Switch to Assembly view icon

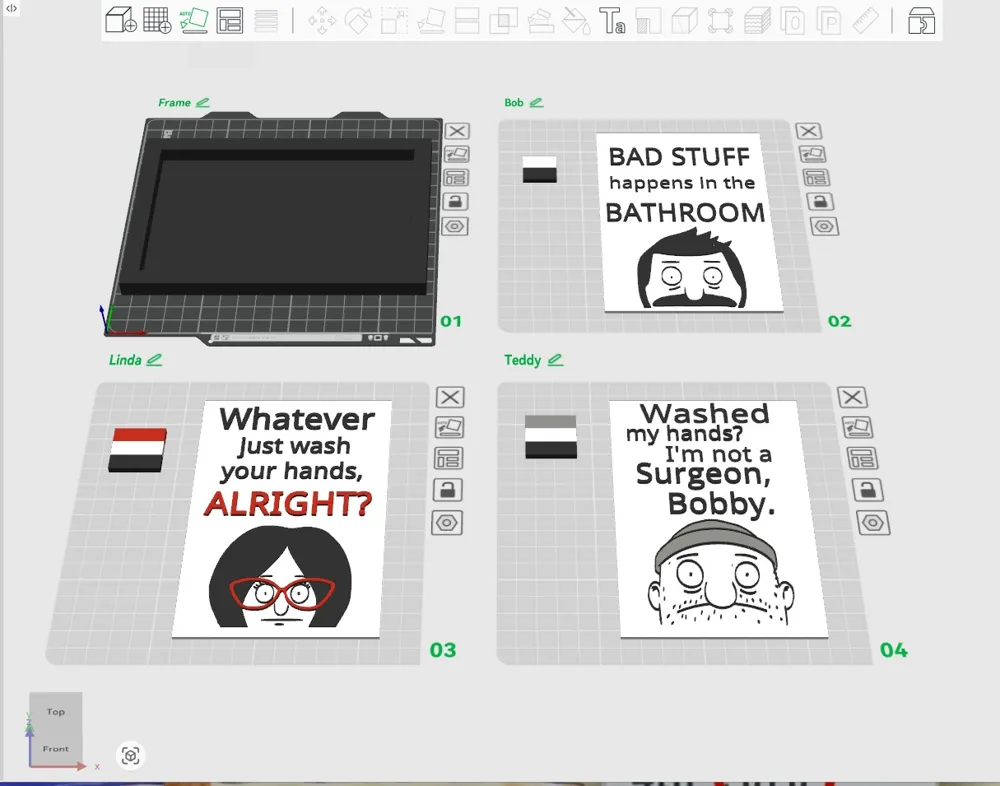[x=922, y=20]
